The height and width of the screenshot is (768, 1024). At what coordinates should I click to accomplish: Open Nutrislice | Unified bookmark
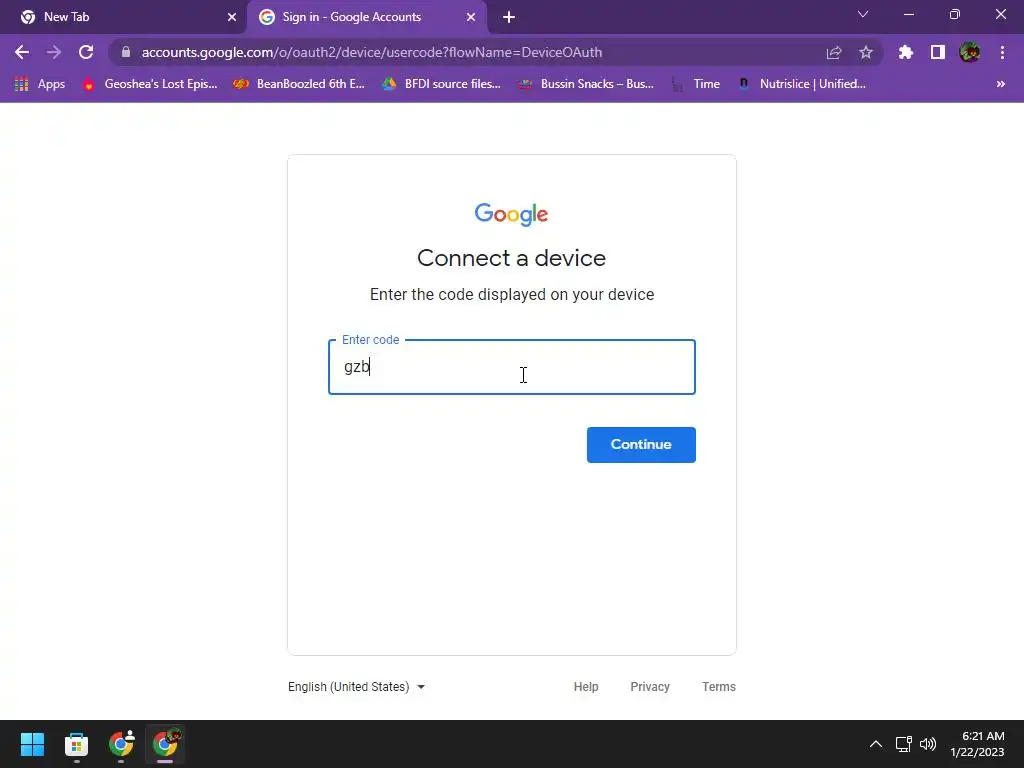point(801,84)
